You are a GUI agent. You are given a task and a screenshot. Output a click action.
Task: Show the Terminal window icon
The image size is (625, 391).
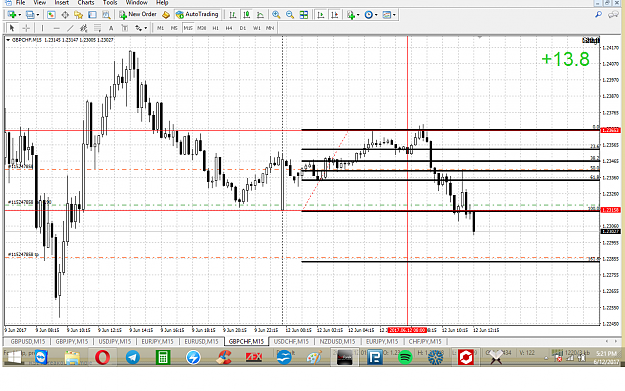click(x=92, y=15)
